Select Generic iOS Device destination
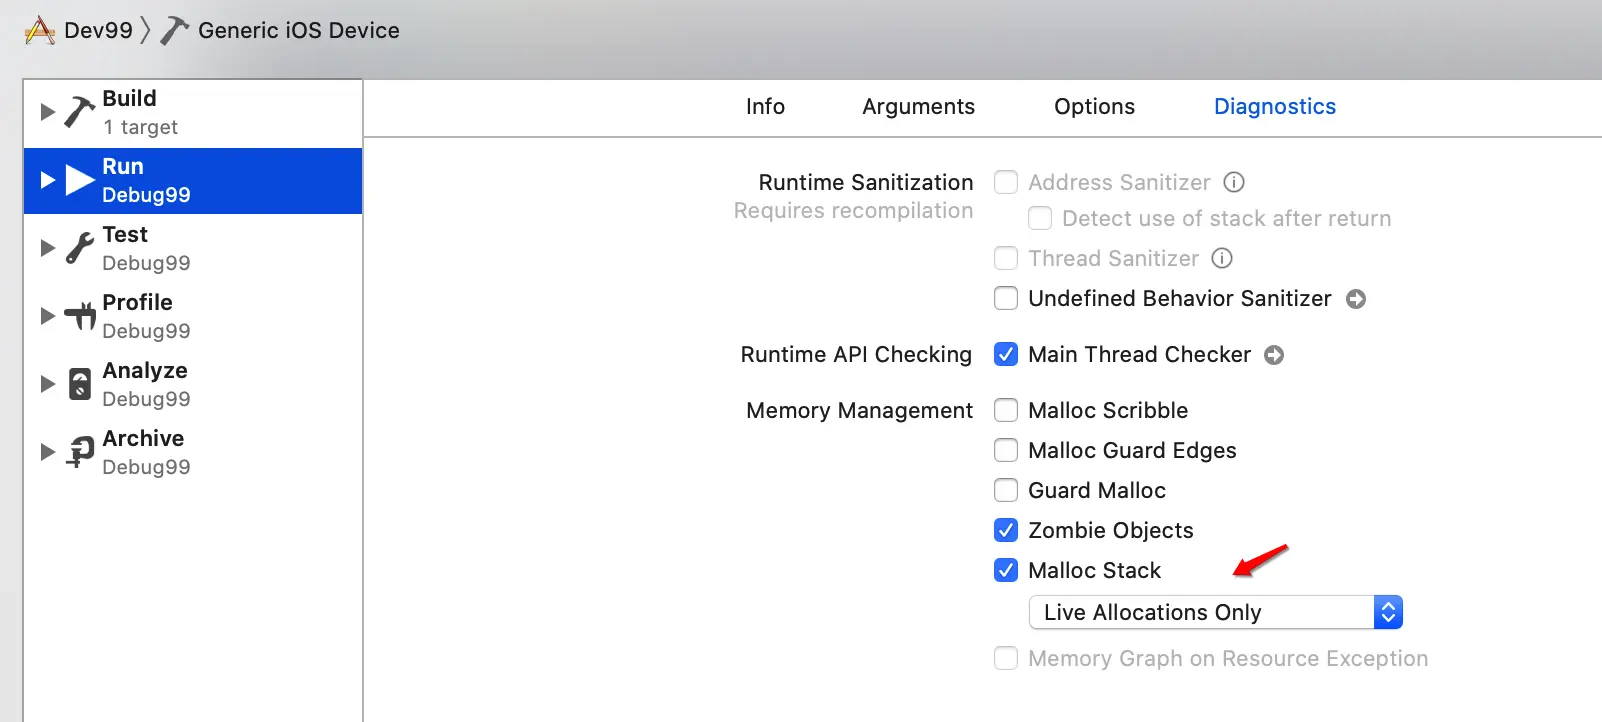The image size is (1602, 722). (298, 30)
